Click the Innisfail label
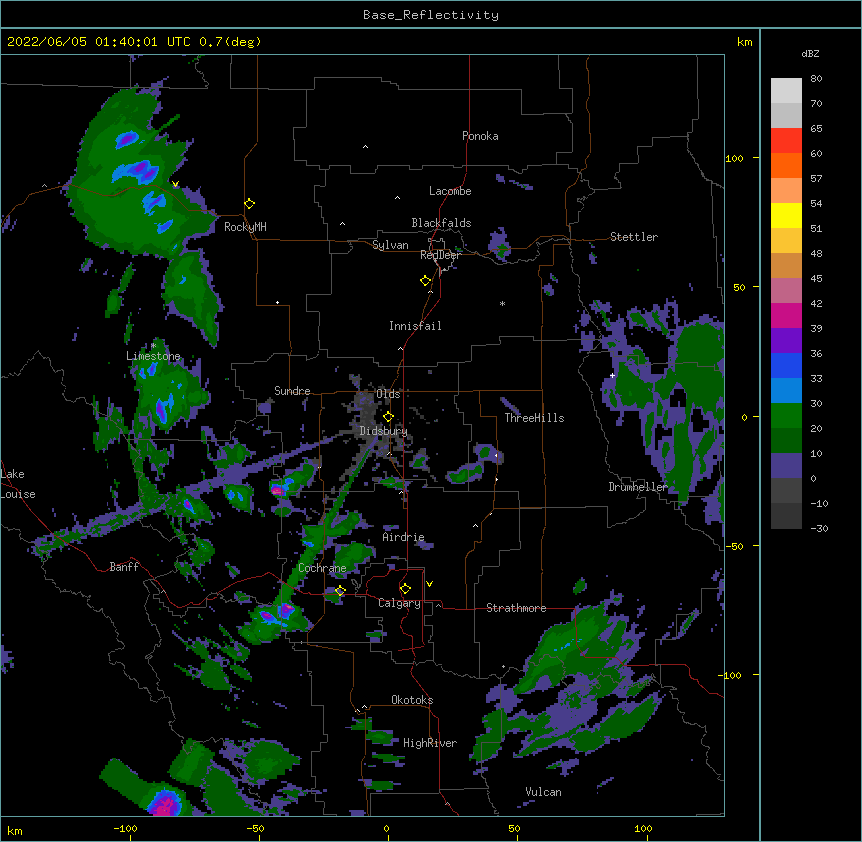The image size is (862, 842). point(415,326)
